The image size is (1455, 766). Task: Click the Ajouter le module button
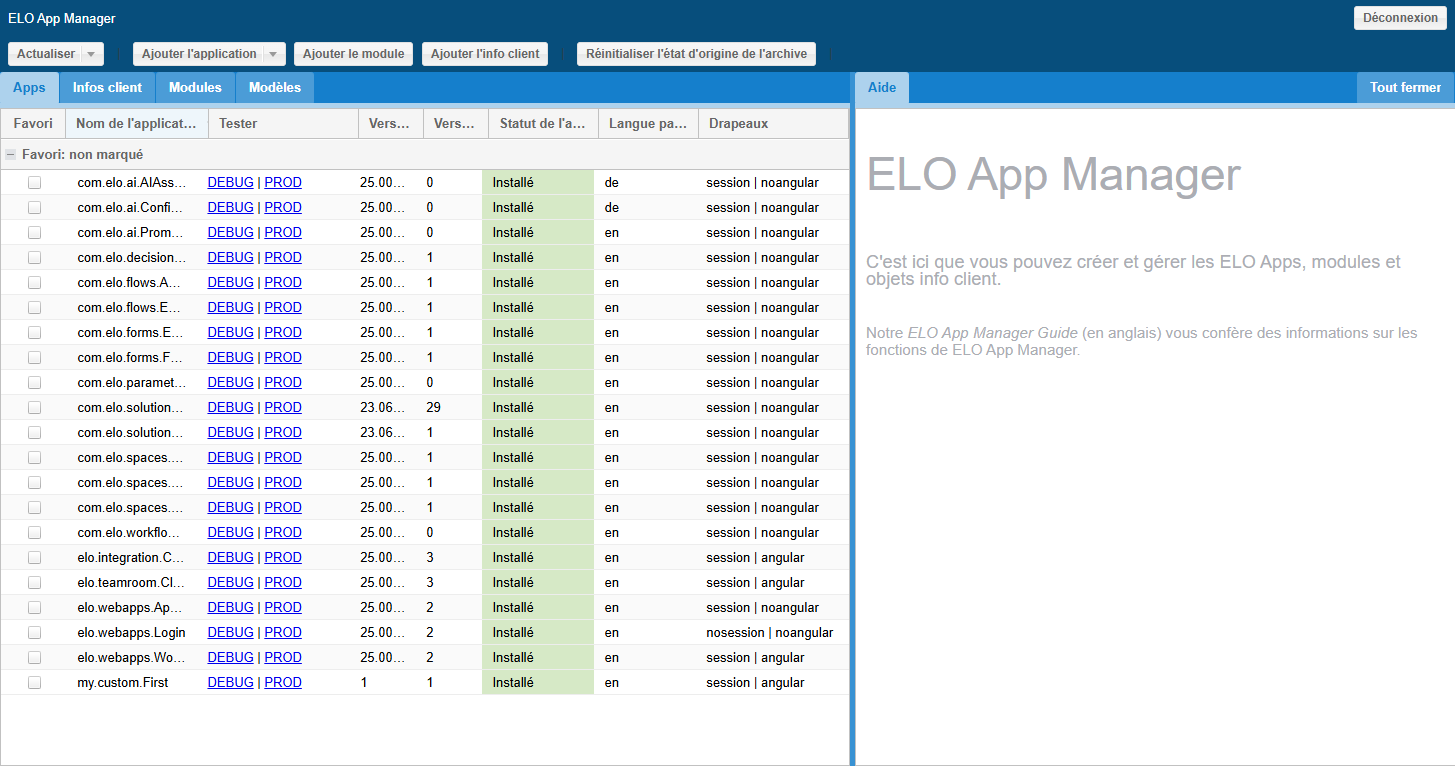[353, 53]
